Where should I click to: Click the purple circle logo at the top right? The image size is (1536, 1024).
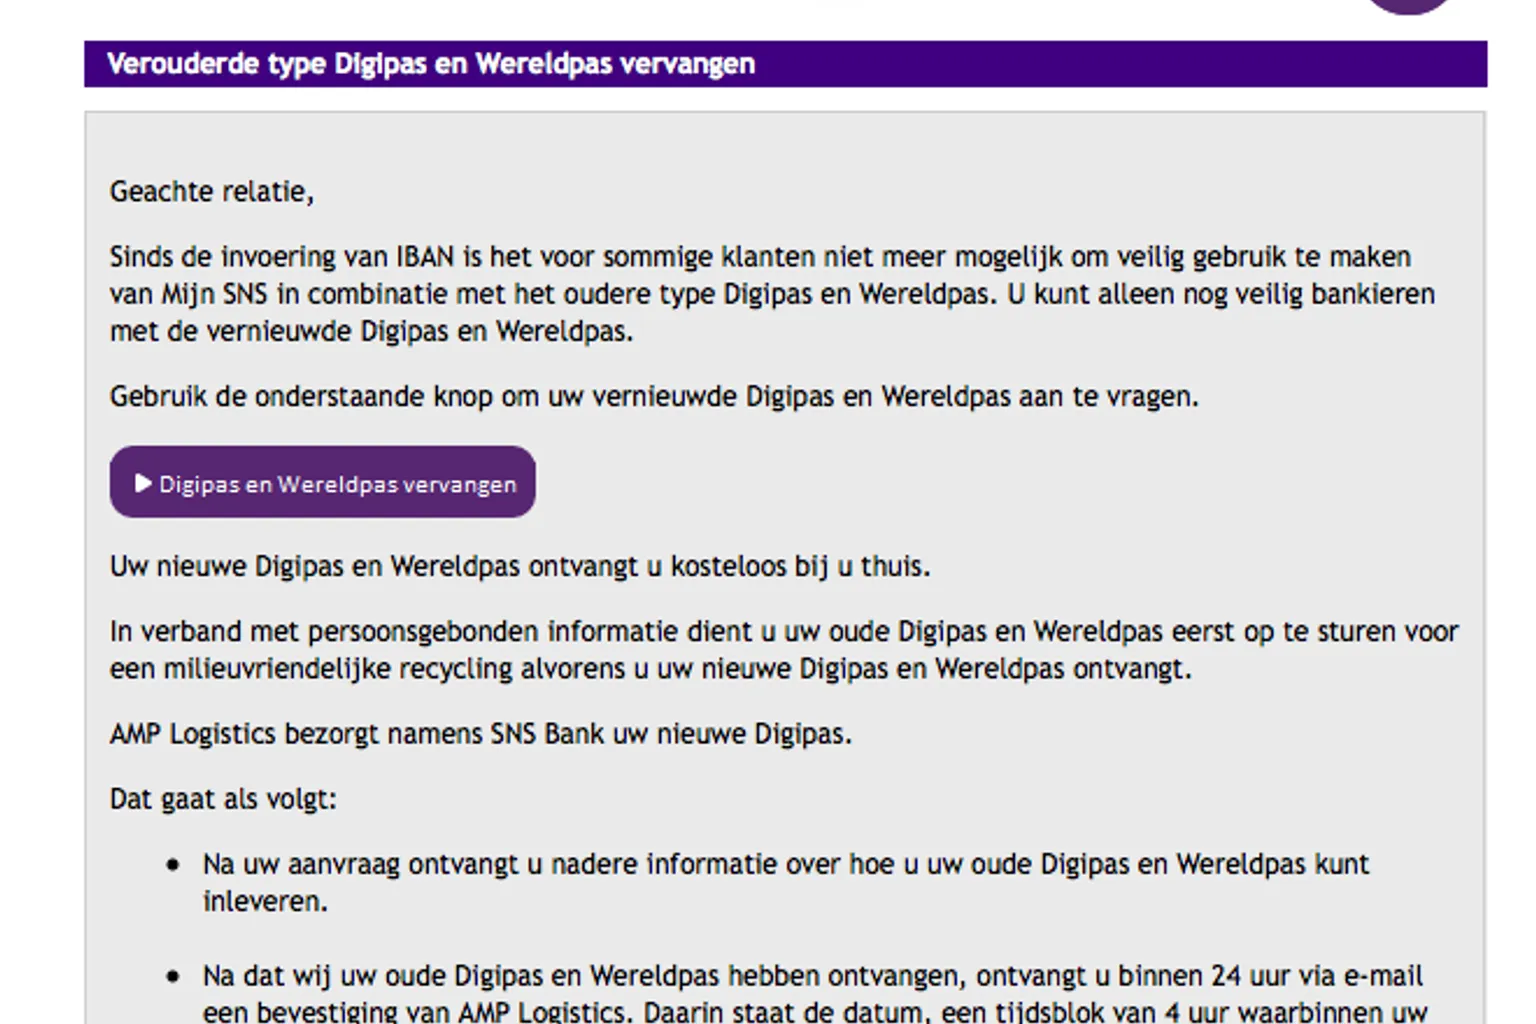pos(1408,5)
